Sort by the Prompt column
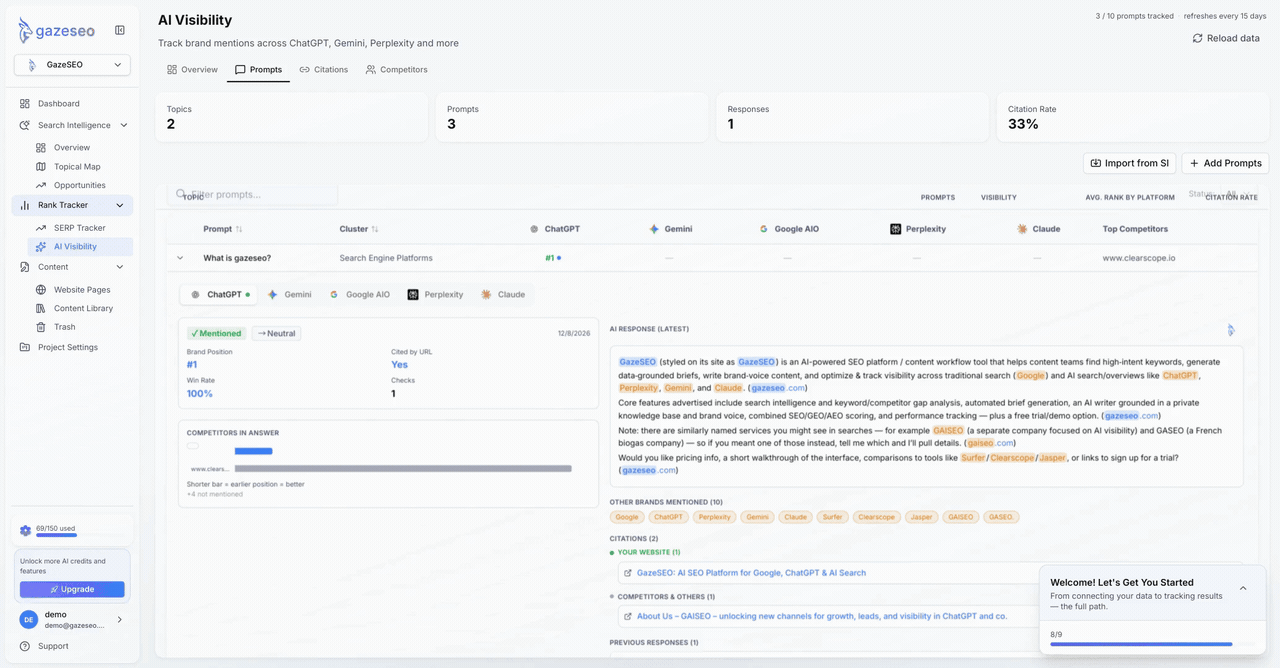The image size is (1280, 668). tap(223, 229)
